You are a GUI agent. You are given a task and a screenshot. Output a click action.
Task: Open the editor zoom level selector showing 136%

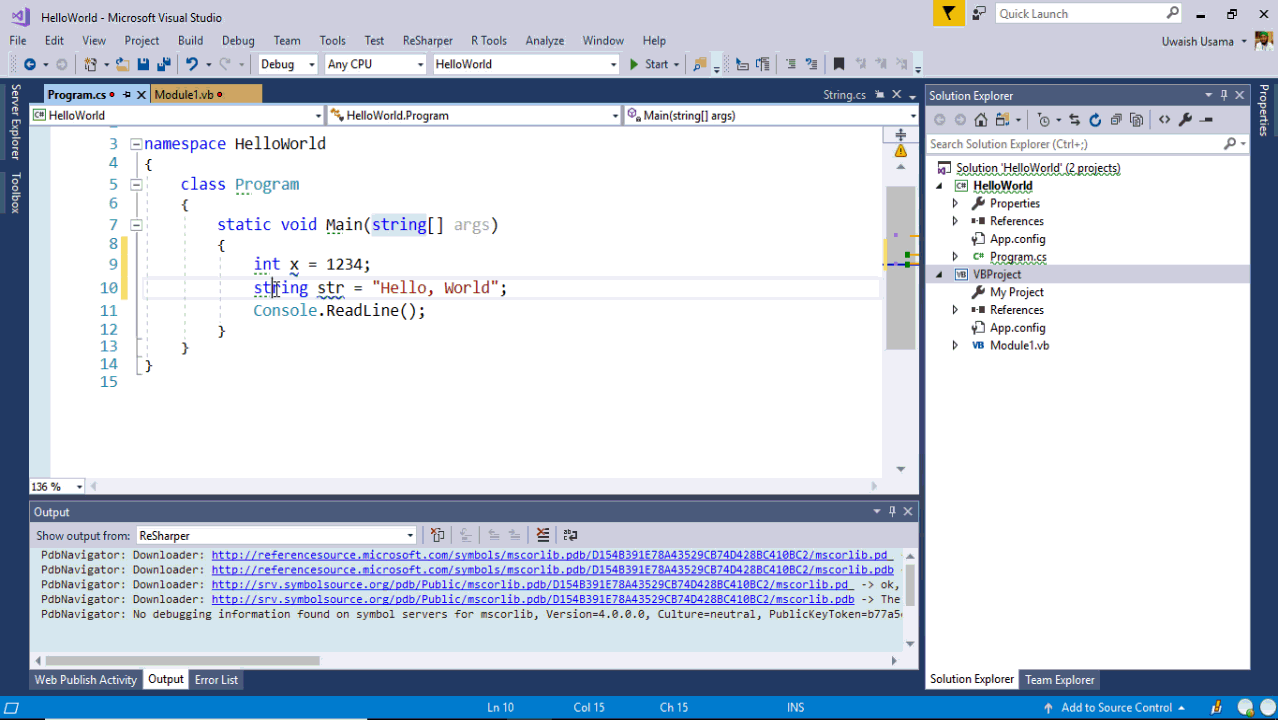(x=56, y=486)
